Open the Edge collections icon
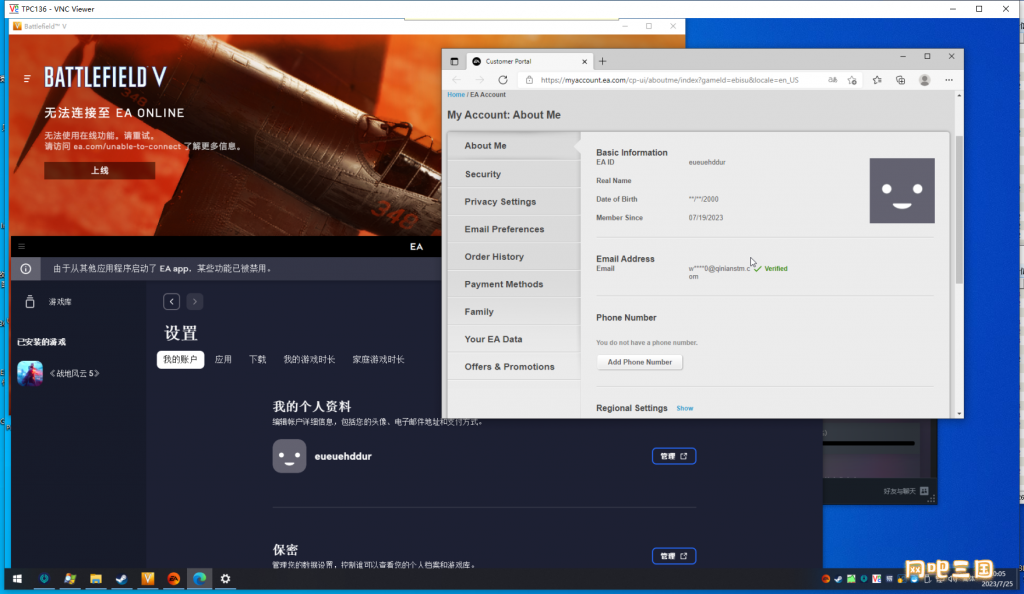This screenshot has width=1024, height=594. click(x=901, y=80)
